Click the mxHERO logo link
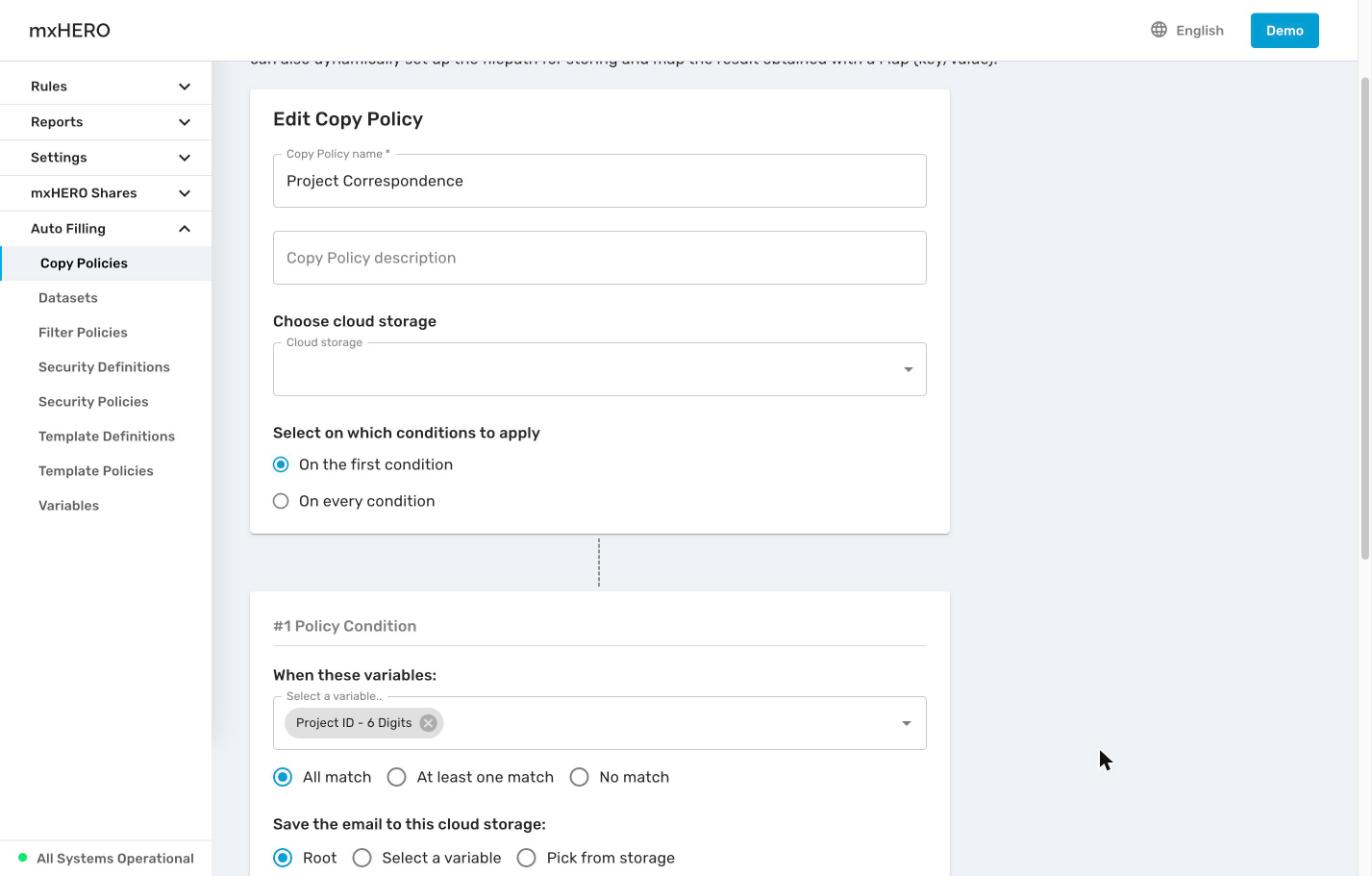This screenshot has width=1372, height=876. [x=70, y=30]
